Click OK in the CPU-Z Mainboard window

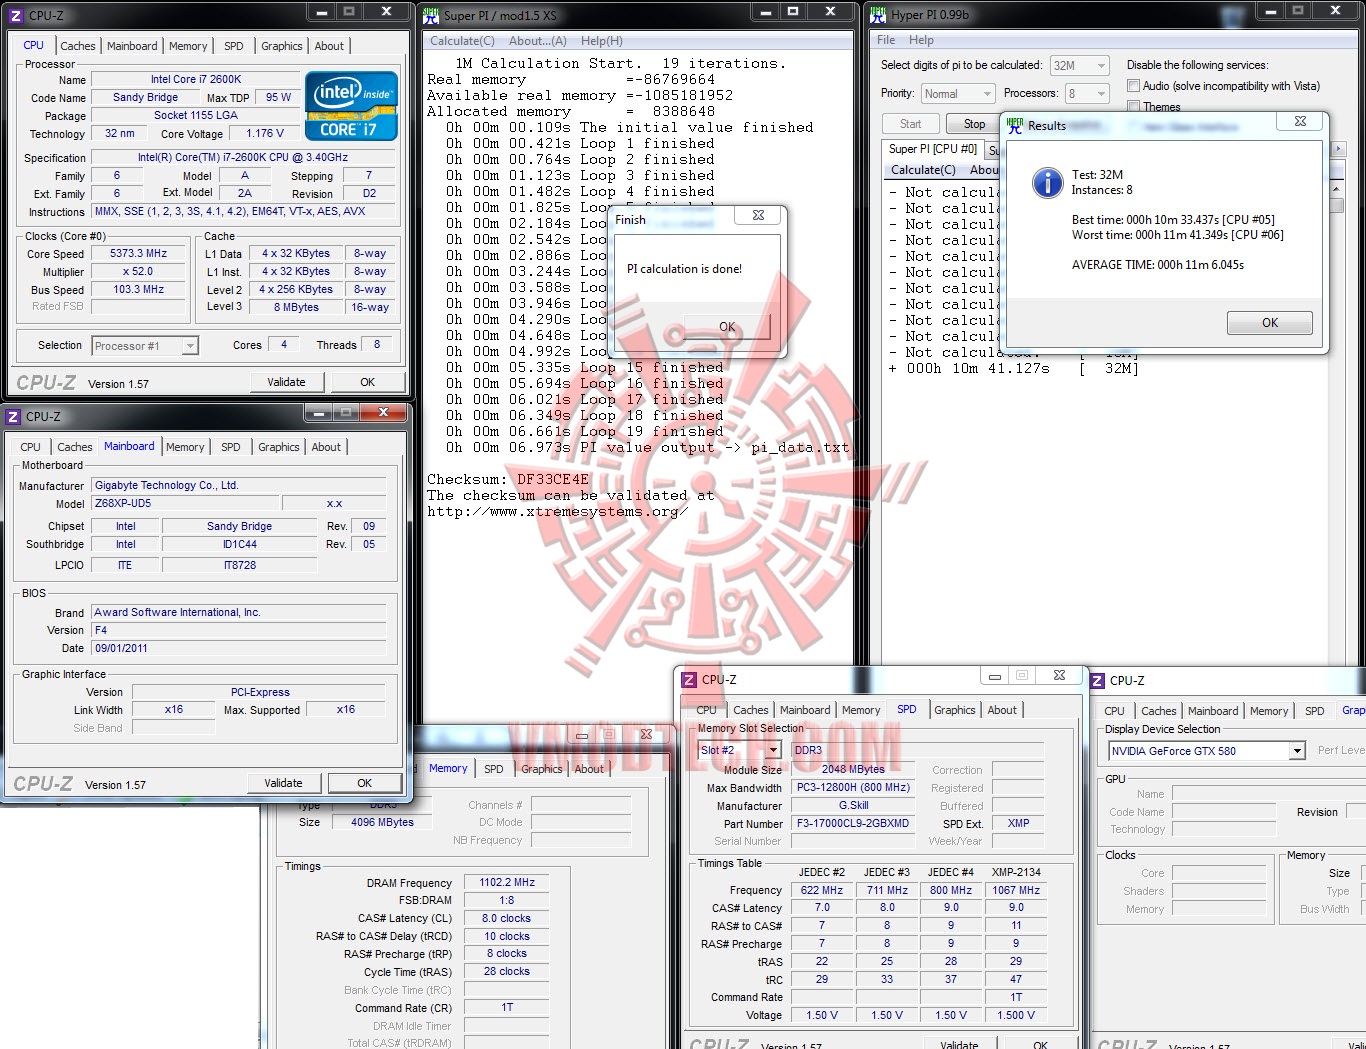pyautogui.click(x=365, y=783)
